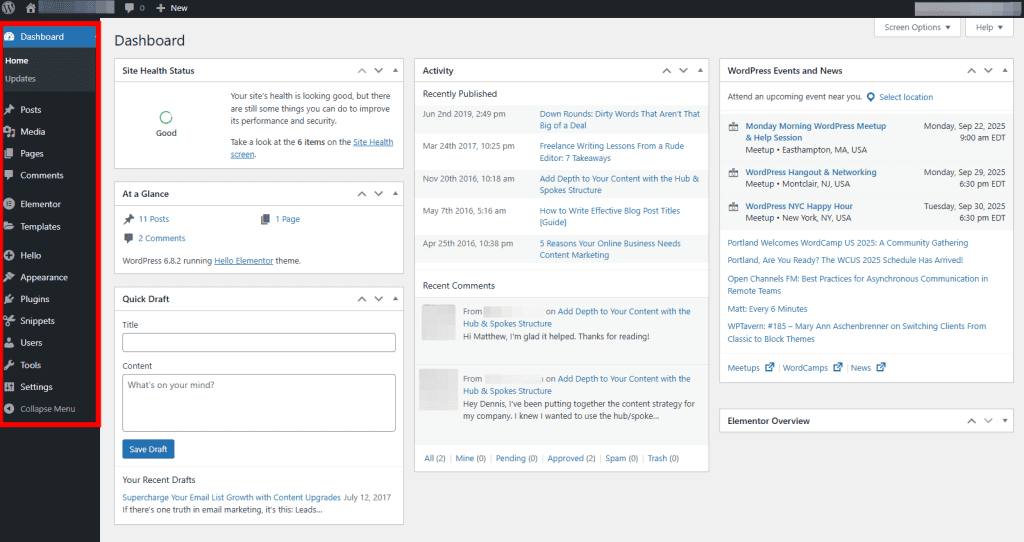Image resolution: width=1024 pixels, height=542 pixels.
Task: Collapse the Quick Draft panel
Action: click(395, 299)
